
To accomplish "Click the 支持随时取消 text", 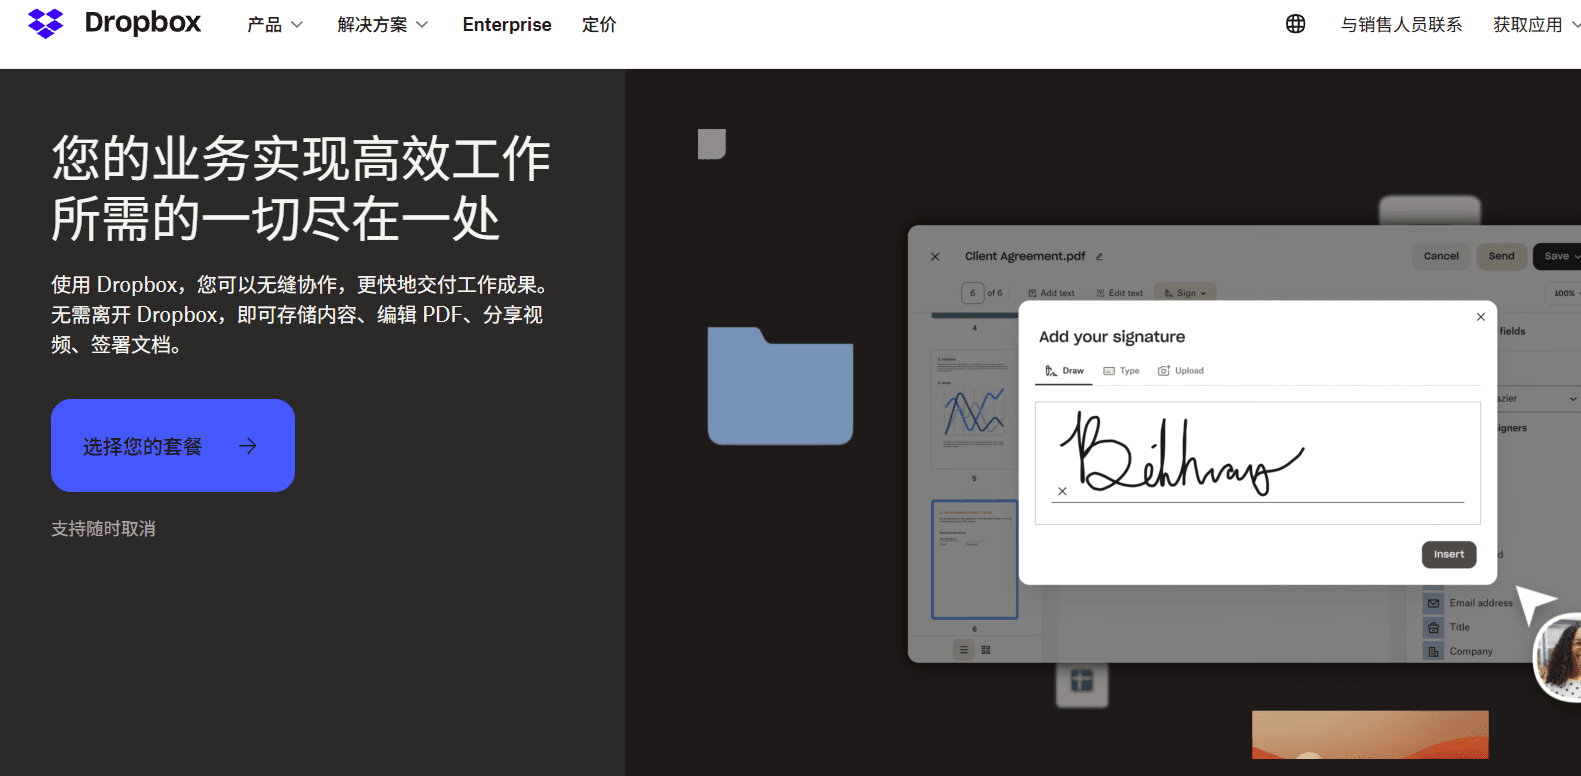I will pos(103,528).
